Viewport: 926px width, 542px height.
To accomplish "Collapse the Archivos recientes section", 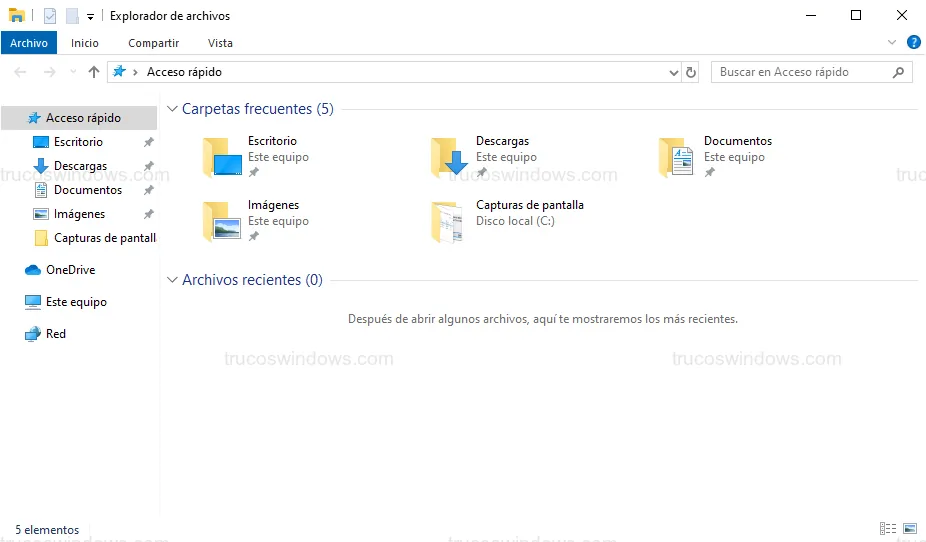I will click(172, 280).
